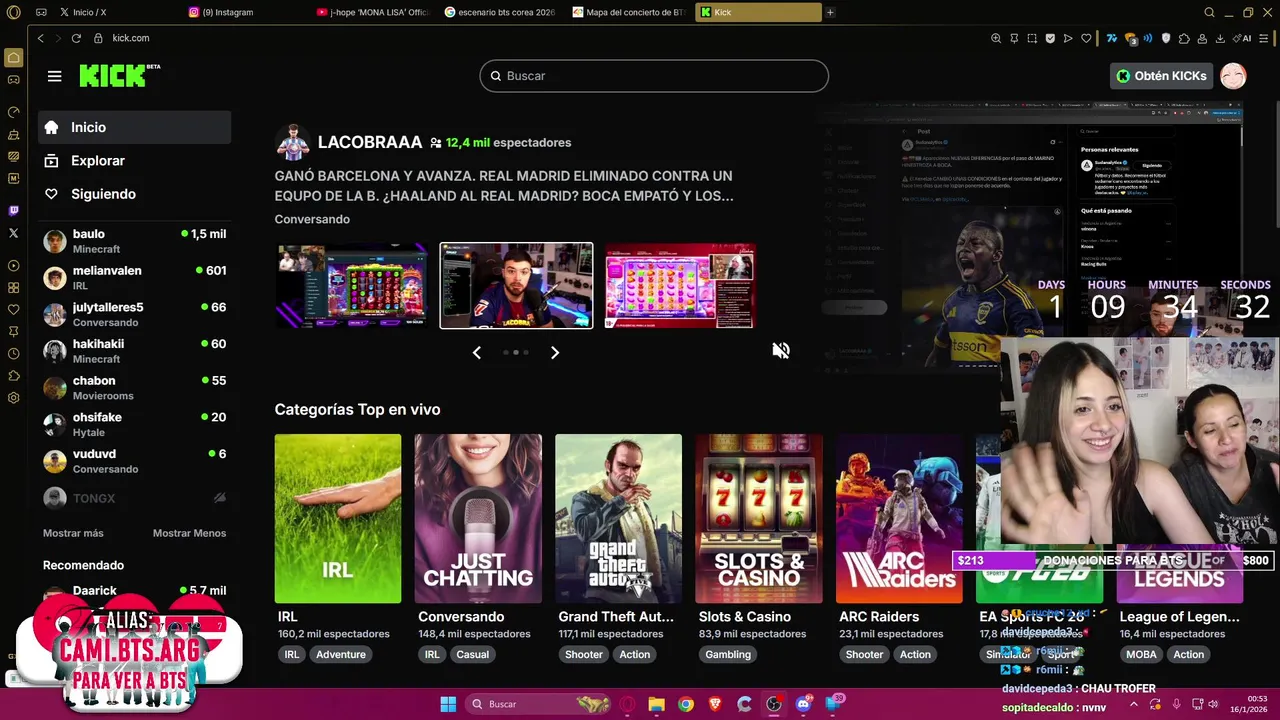1280x720 pixels.
Task: Reload the kick.com page
Action: pos(76,38)
